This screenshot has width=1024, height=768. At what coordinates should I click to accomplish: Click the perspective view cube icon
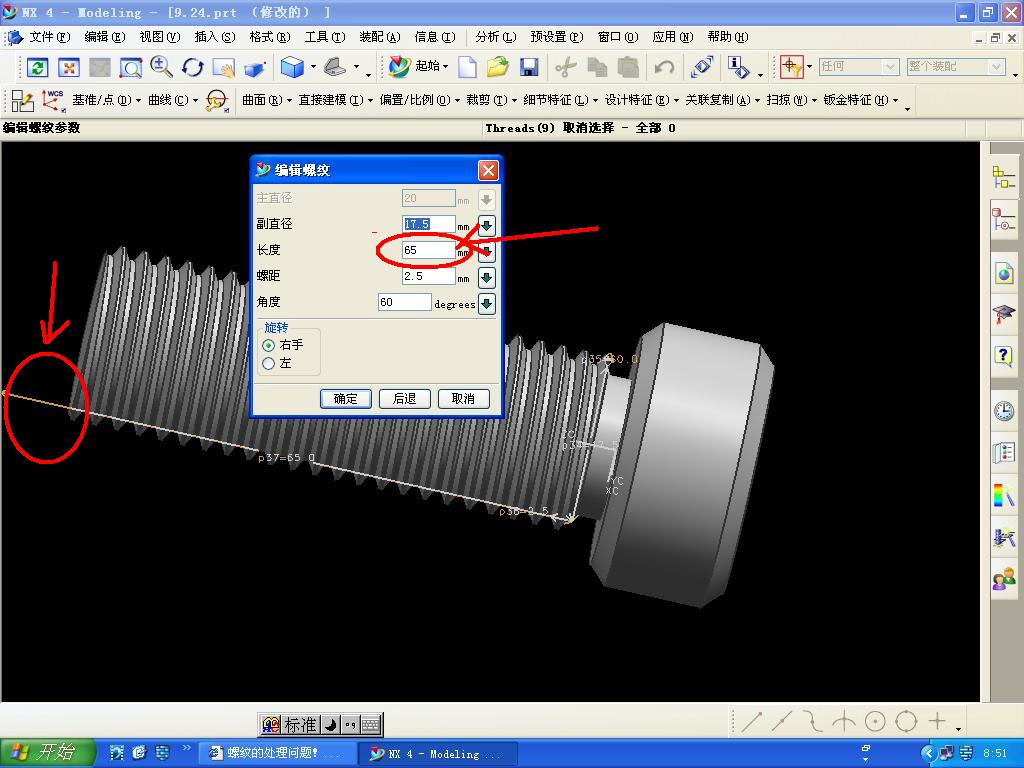pyautogui.click(x=255, y=67)
